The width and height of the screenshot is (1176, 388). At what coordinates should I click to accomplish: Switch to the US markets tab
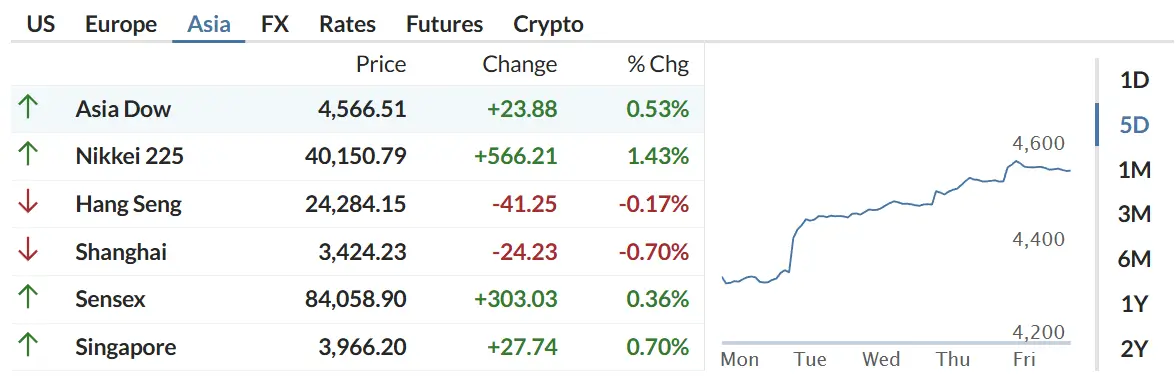pos(41,24)
